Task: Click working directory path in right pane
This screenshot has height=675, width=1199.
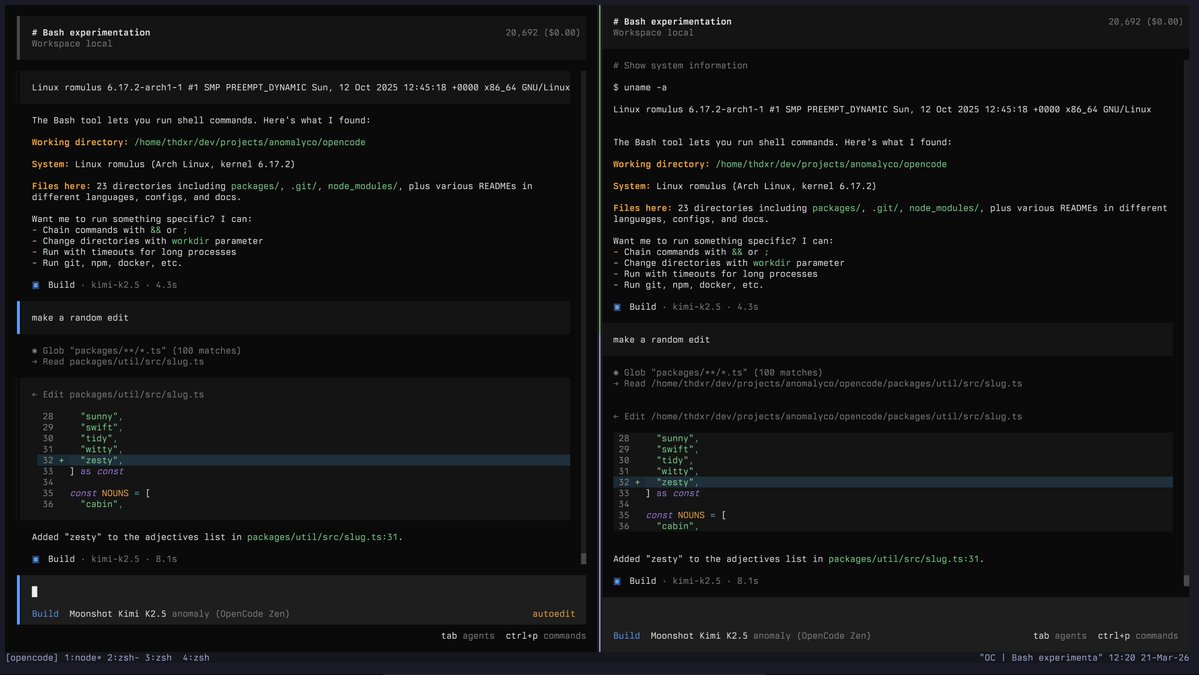Action: (831, 164)
